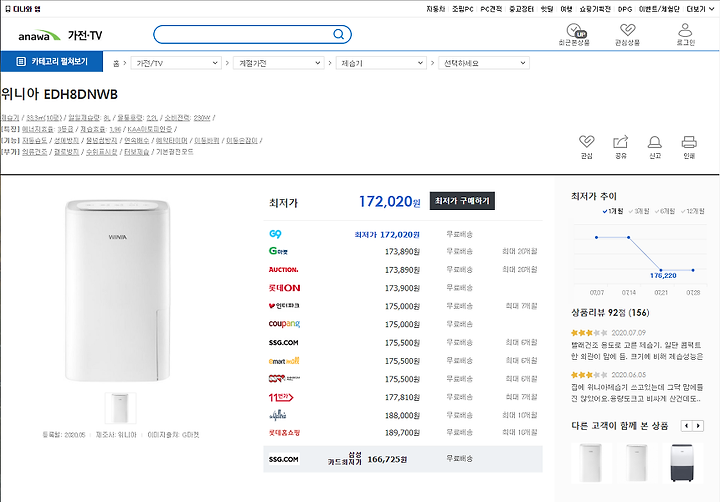Select small thumbnail below product image
This screenshot has height=502, width=720.
click(120, 408)
